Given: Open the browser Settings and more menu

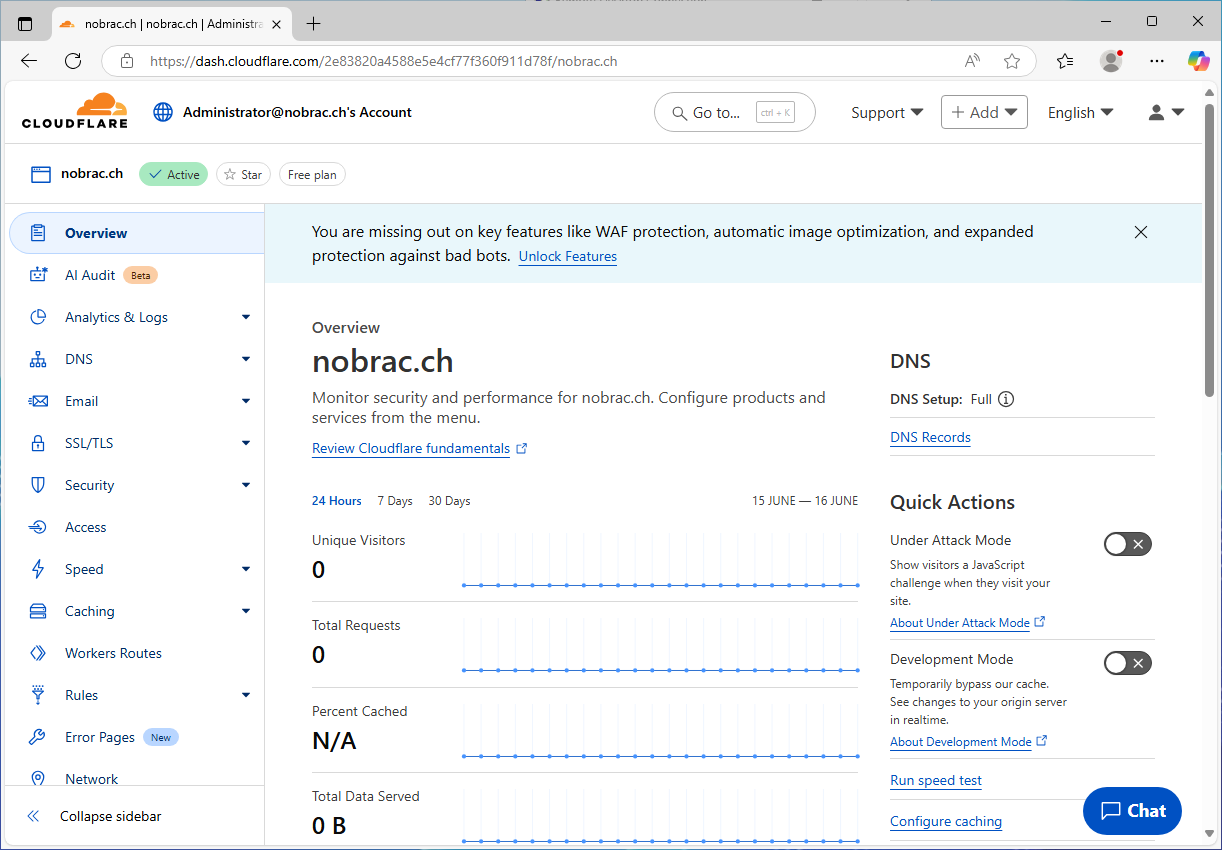Looking at the screenshot, I should tap(1157, 61).
